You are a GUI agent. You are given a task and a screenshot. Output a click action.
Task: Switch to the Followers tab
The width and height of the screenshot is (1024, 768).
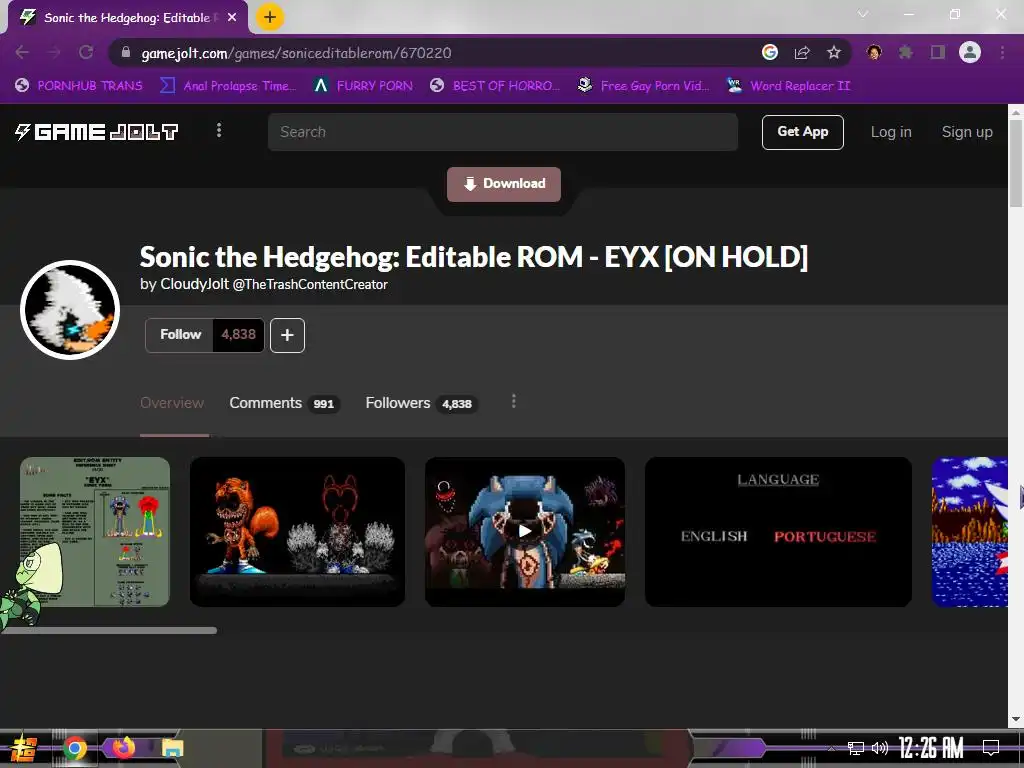pyautogui.click(x=421, y=403)
